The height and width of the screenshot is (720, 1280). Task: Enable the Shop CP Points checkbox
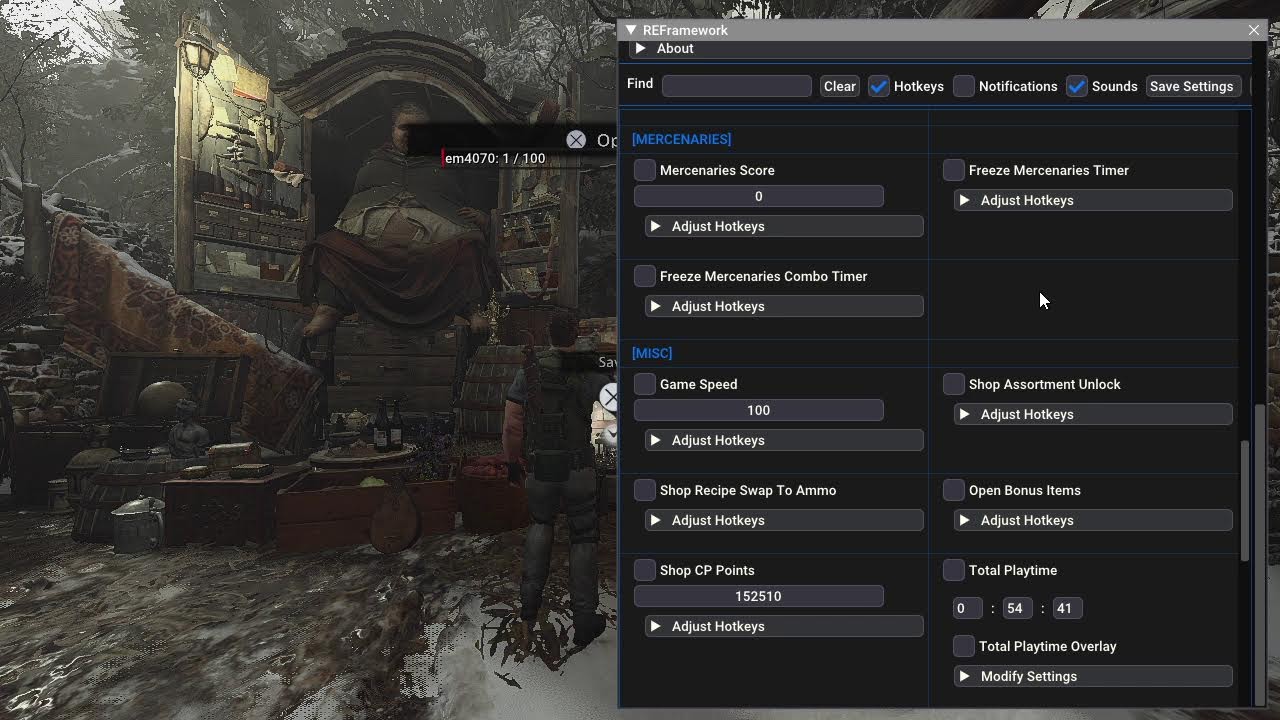645,570
